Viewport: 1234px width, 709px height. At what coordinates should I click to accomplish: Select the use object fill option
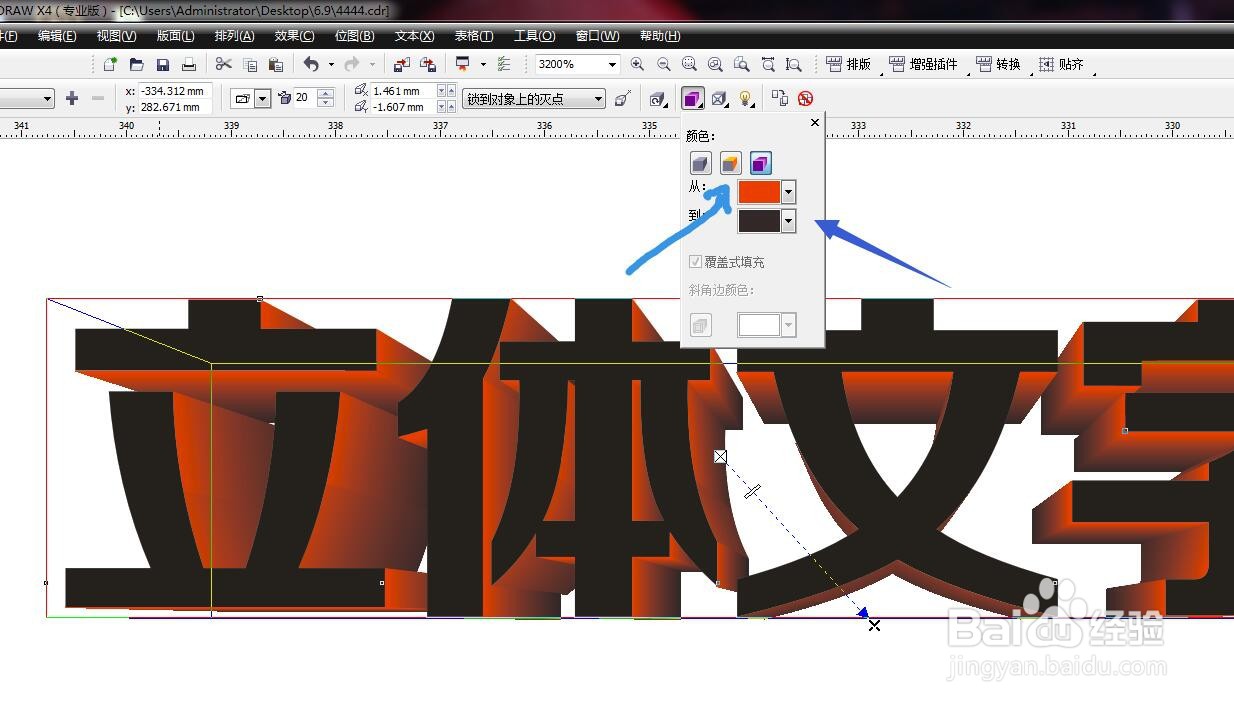[x=701, y=163]
